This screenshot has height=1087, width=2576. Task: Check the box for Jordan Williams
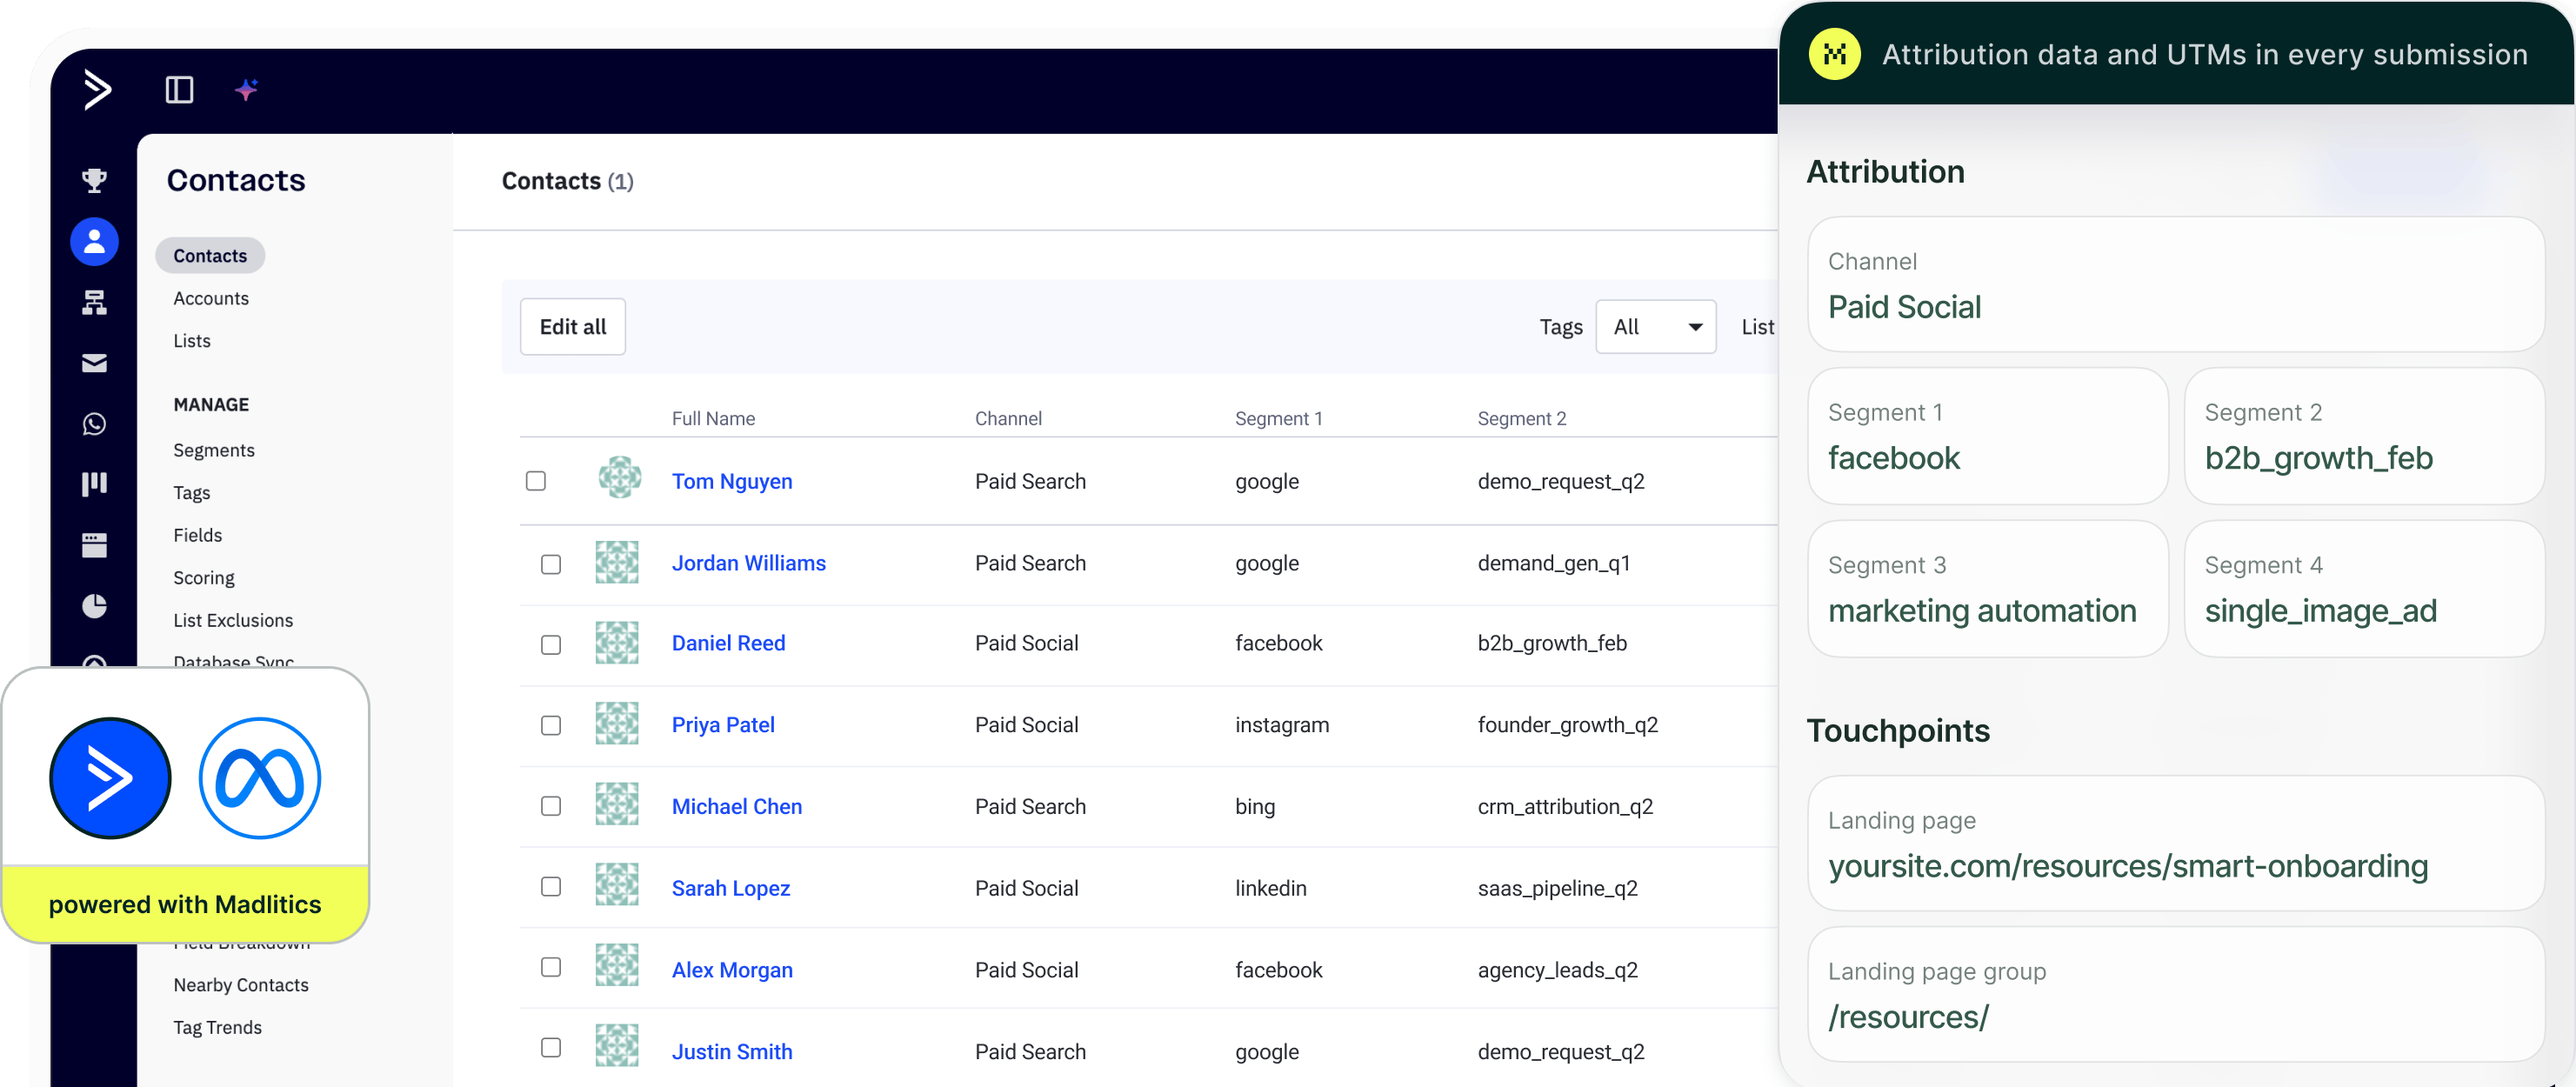tap(551, 564)
